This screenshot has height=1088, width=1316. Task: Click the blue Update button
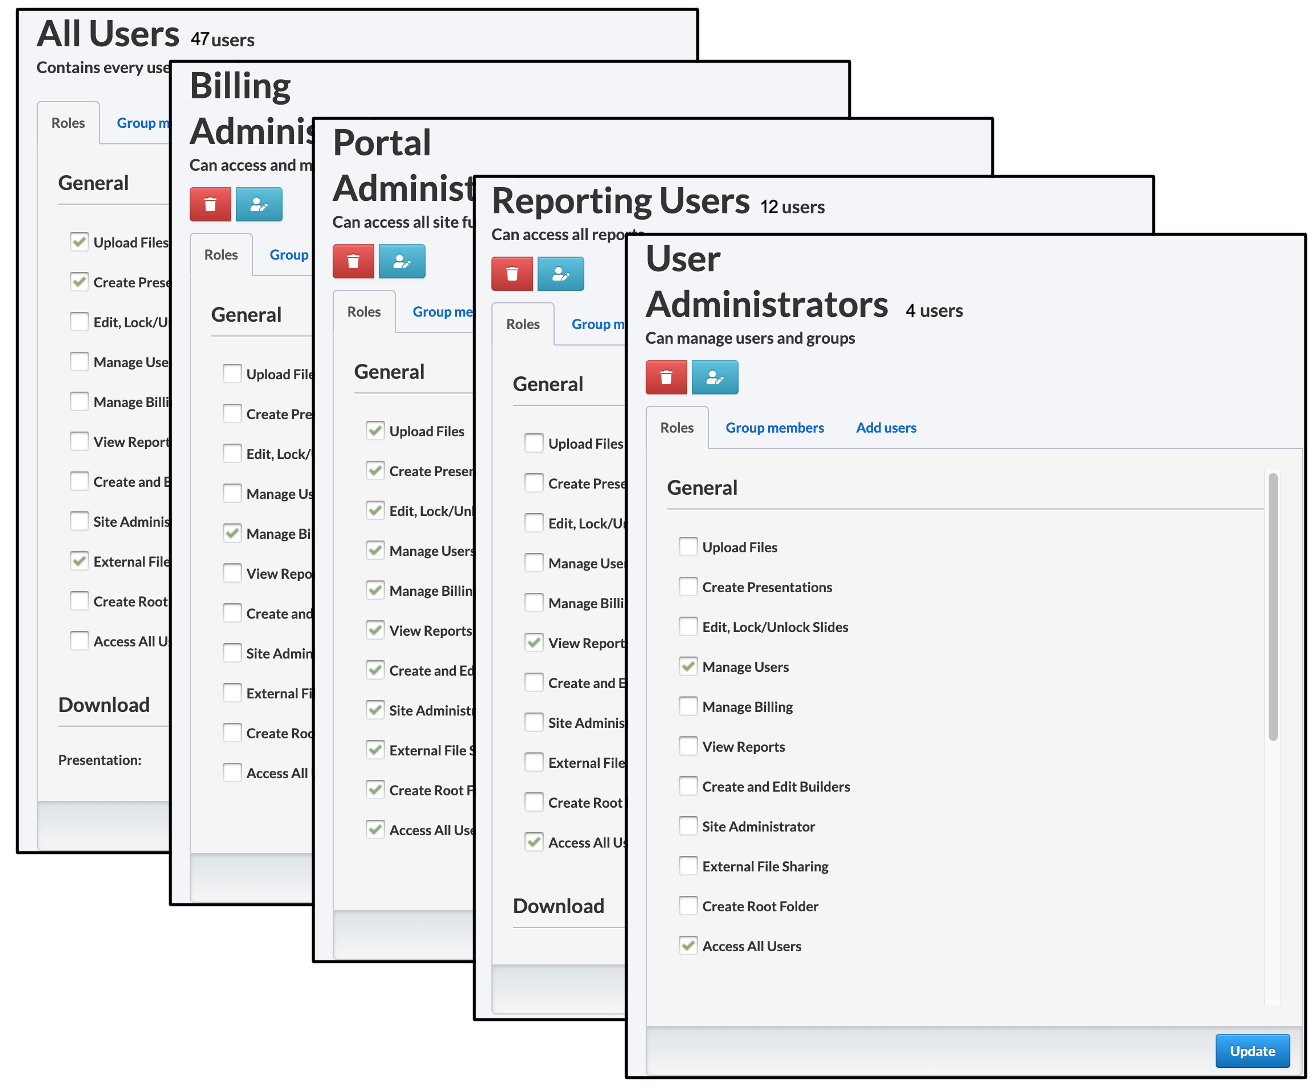coord(1252,1051)
